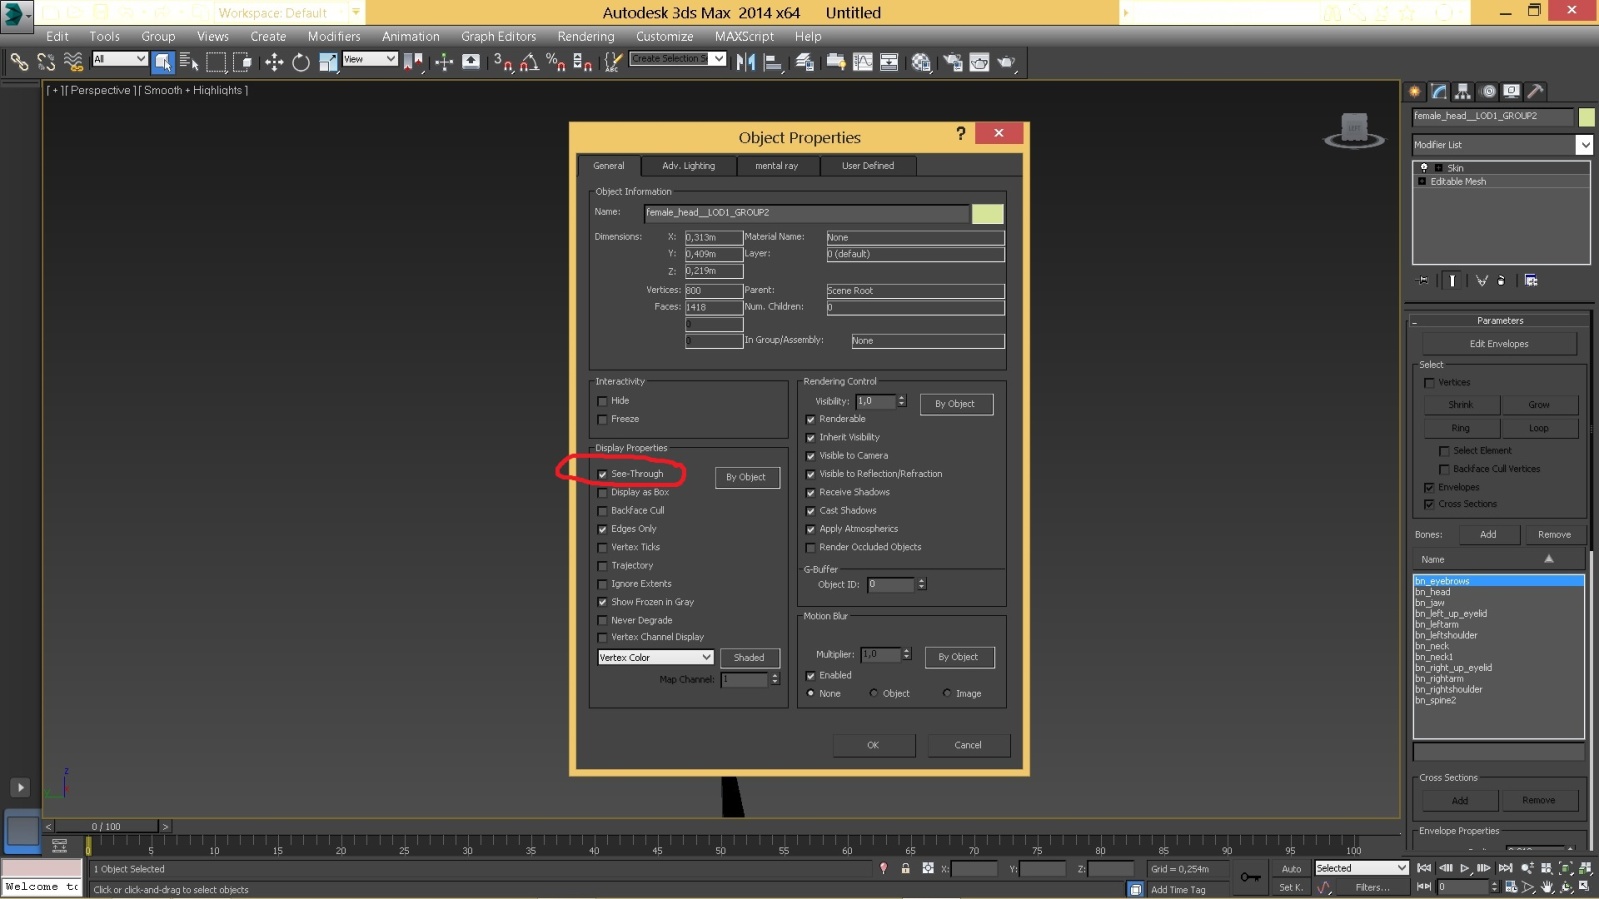Toggle the Angle Snap icon

pyautogui.click(x=529, y=62)
